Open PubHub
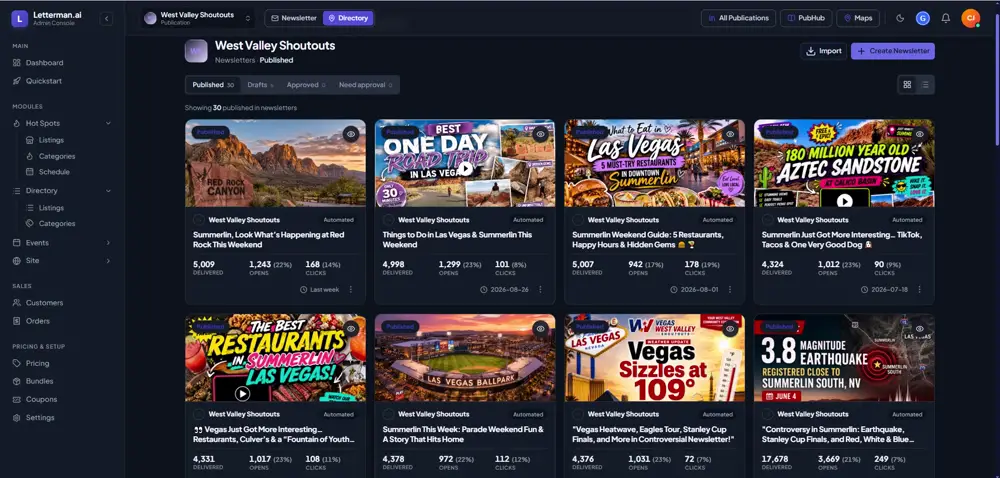Viewport: 1000px width, 478px height. click(806, 18)
